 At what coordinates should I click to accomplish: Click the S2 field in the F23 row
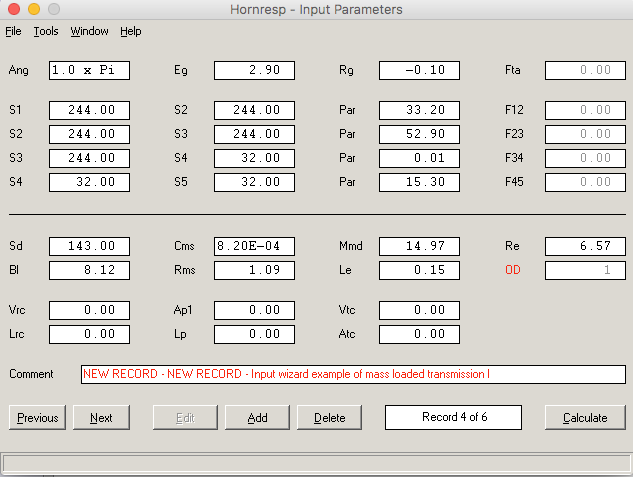click(x=89, y=134)
